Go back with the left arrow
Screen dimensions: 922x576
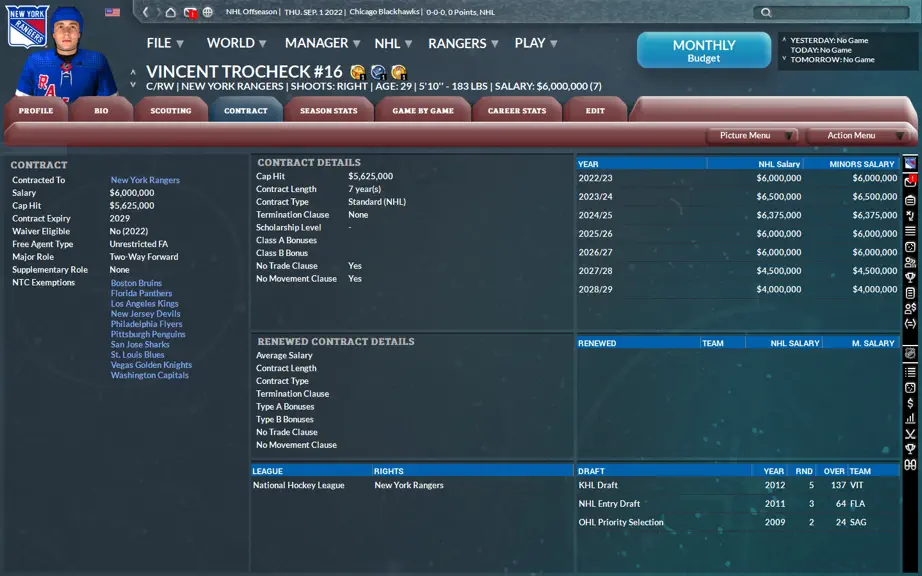pyautogui.click(x=146, y=12)
